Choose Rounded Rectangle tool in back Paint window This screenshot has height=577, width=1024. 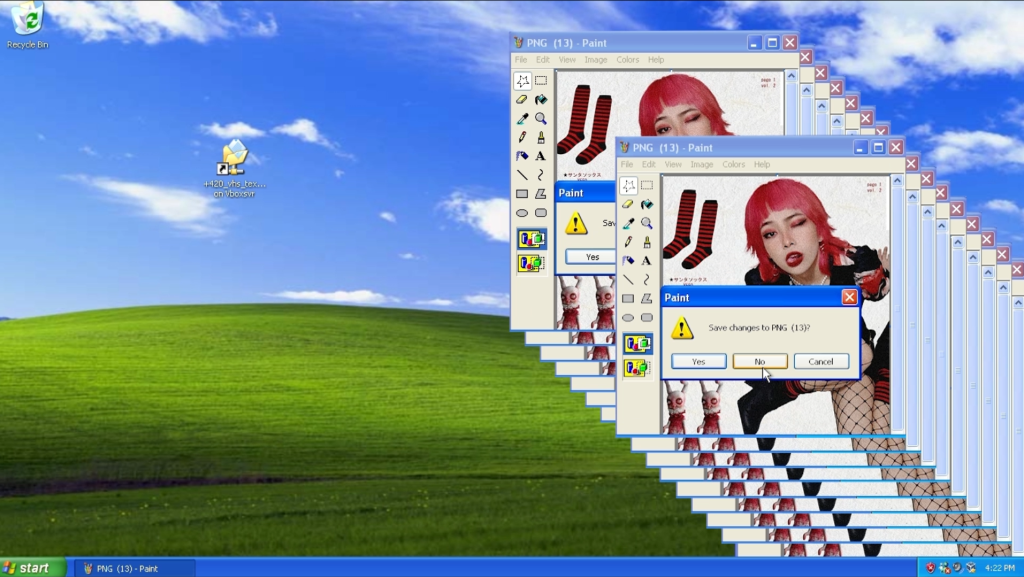point(541,213)
